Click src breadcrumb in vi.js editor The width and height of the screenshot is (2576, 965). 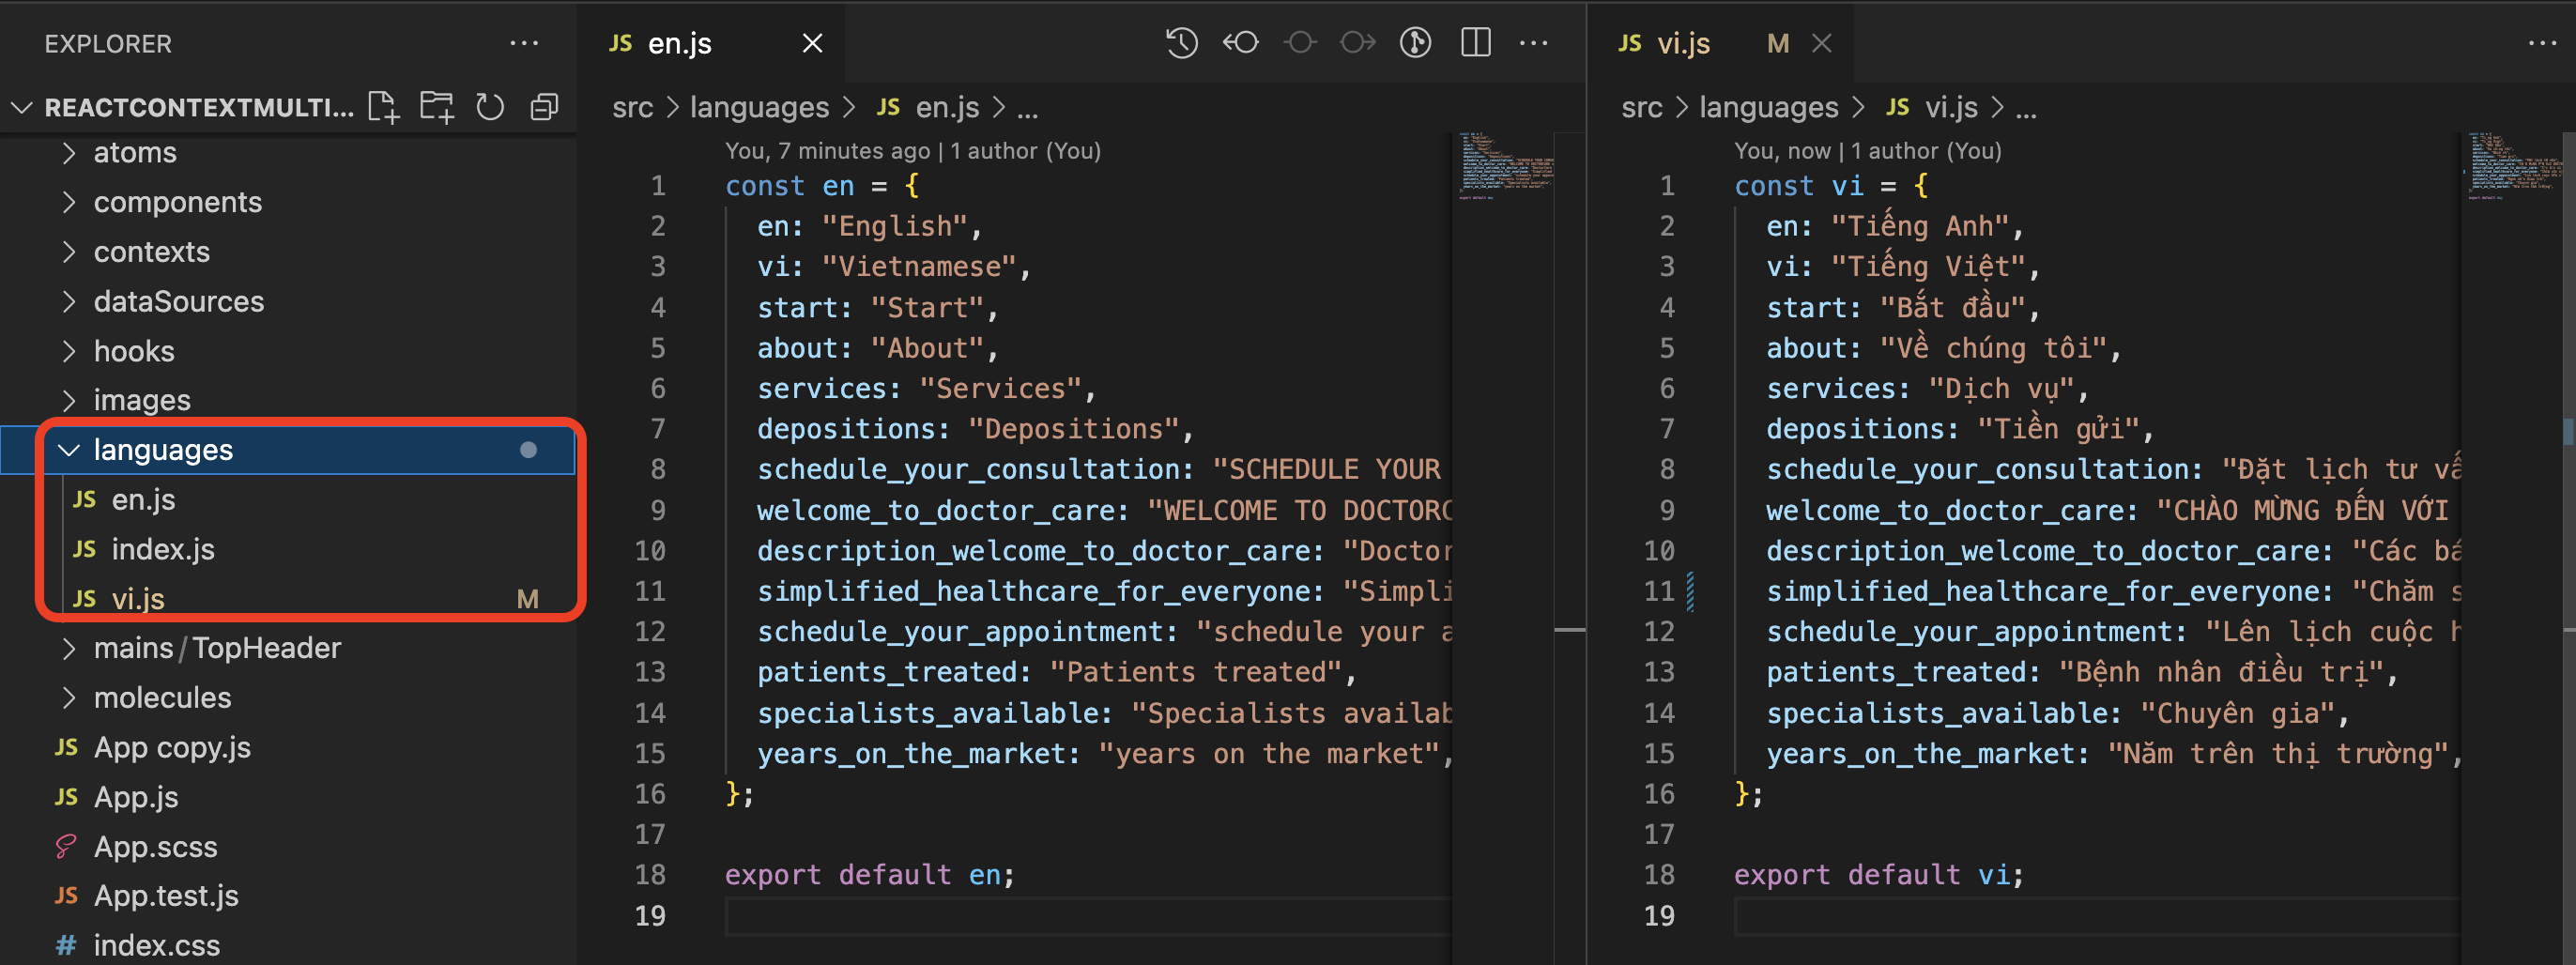(x=1642, y=107)
